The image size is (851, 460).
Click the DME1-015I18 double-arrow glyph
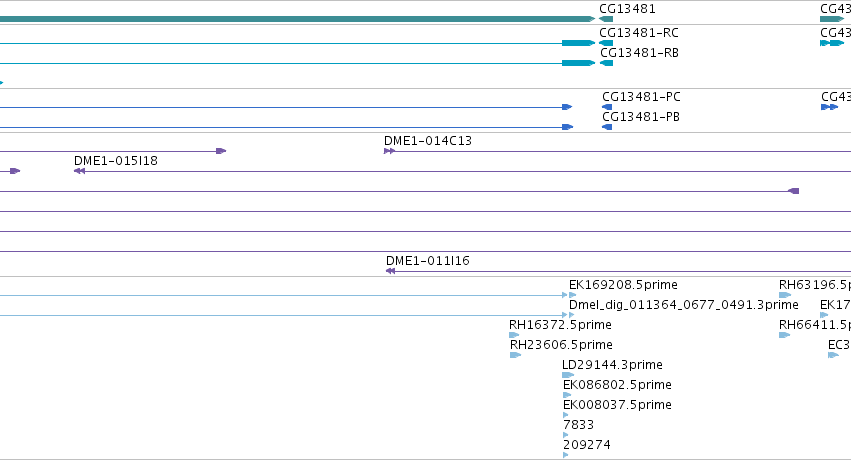pyautogui.click(x=79, y=171)
